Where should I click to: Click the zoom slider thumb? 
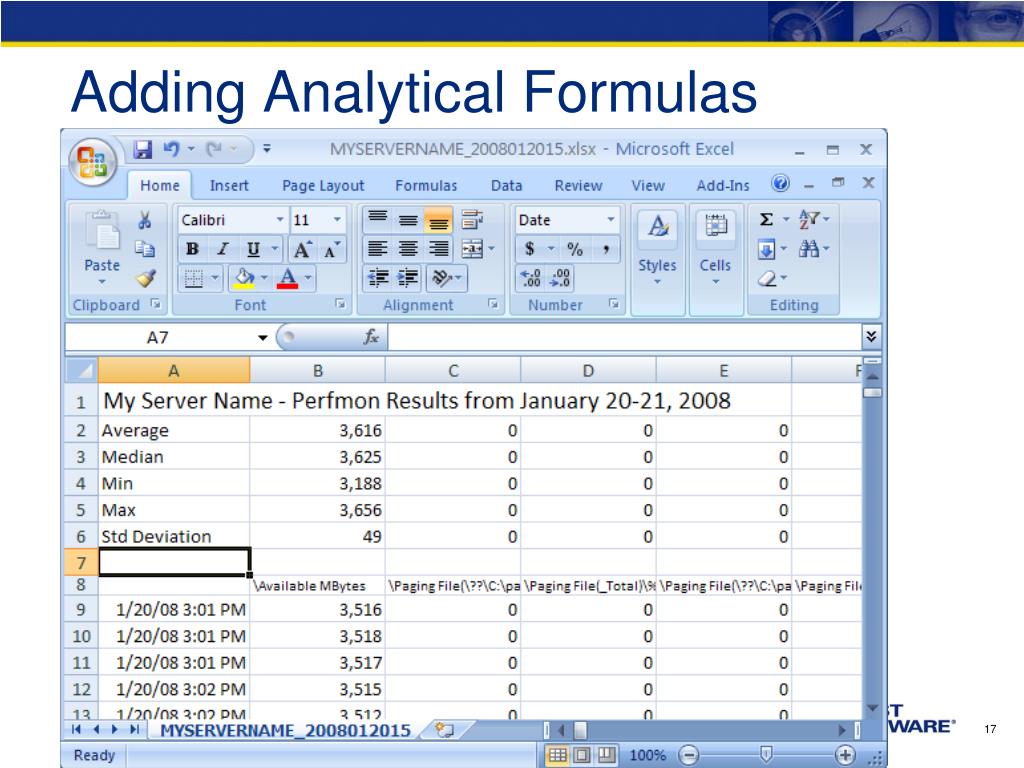[x=766, y=755]
